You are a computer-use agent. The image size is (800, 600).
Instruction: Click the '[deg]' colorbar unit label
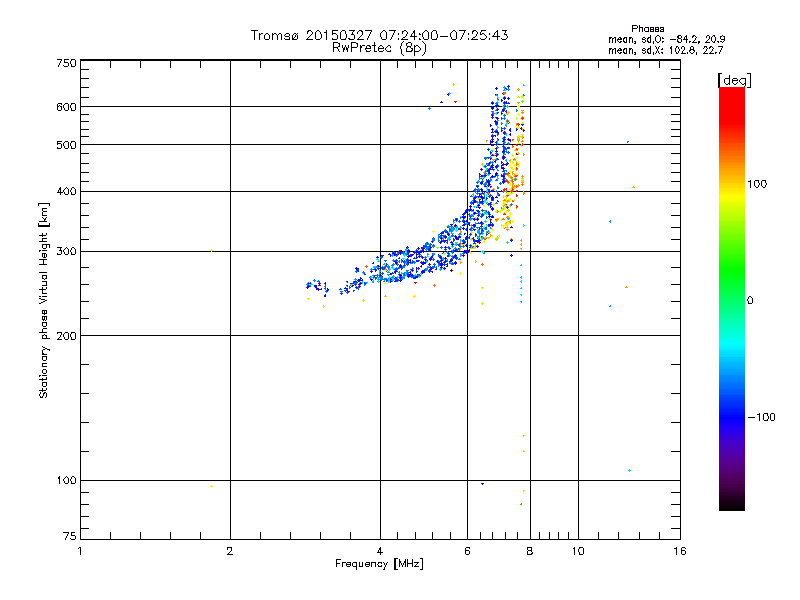tap(734, 80)
